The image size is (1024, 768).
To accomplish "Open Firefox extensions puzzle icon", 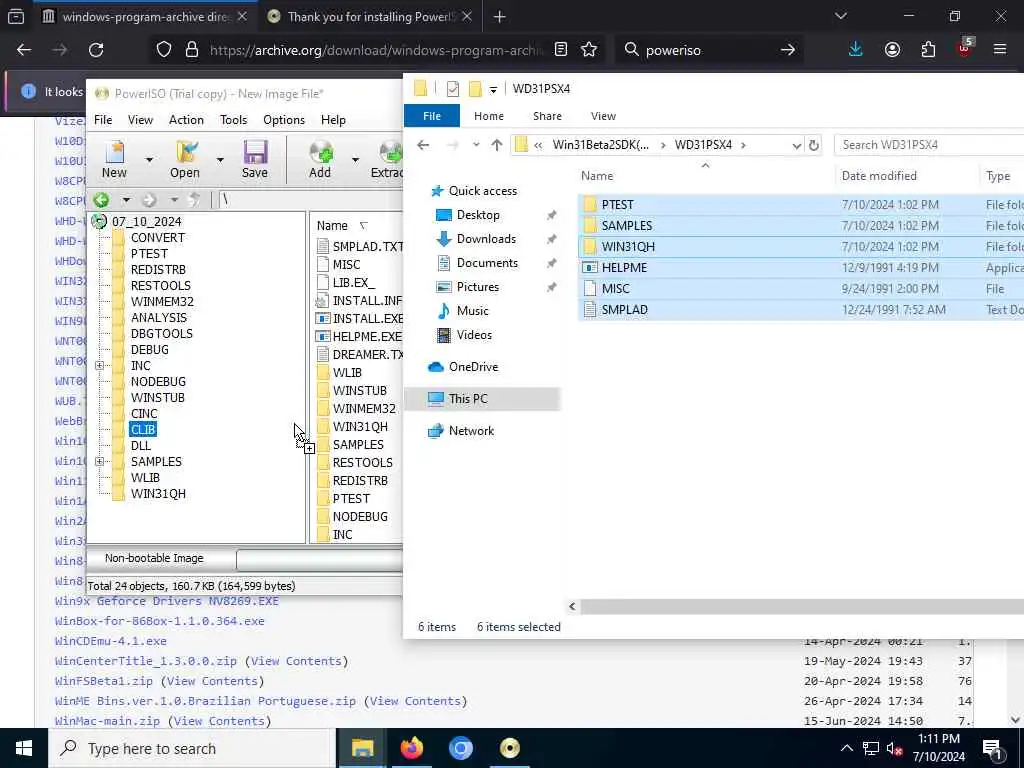I will [x=928, y=50].
